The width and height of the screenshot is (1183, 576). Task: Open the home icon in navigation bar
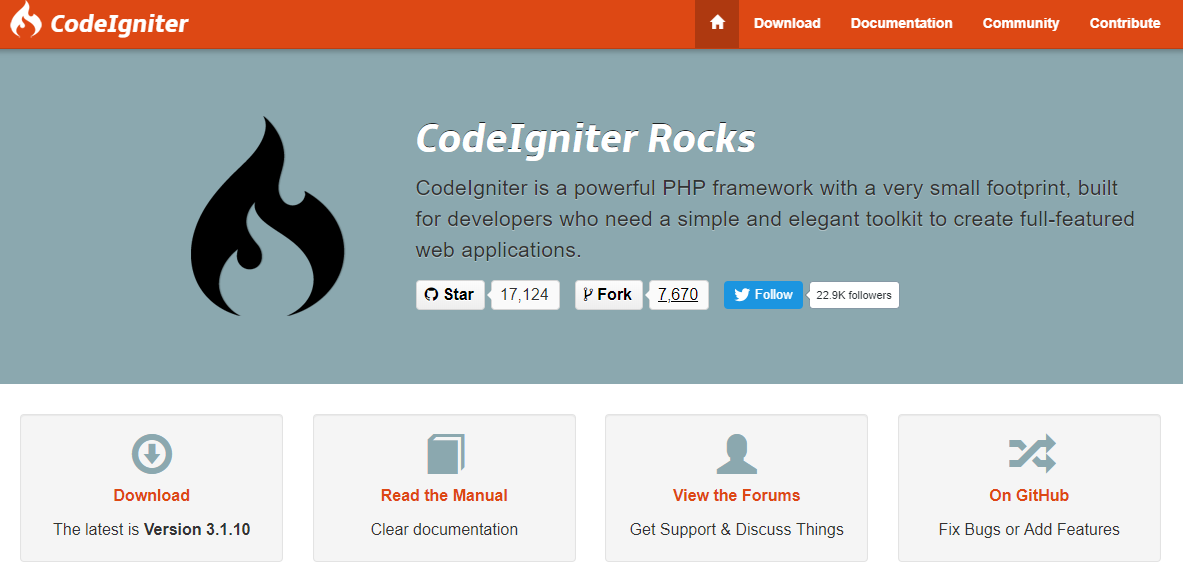tap(717, 23)
